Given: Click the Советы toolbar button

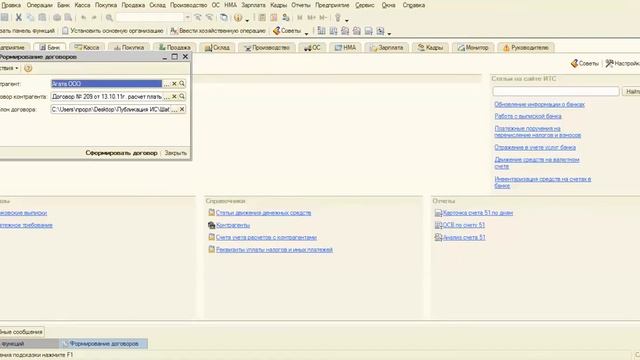Looking at the screenshot, I should [287, 31].
